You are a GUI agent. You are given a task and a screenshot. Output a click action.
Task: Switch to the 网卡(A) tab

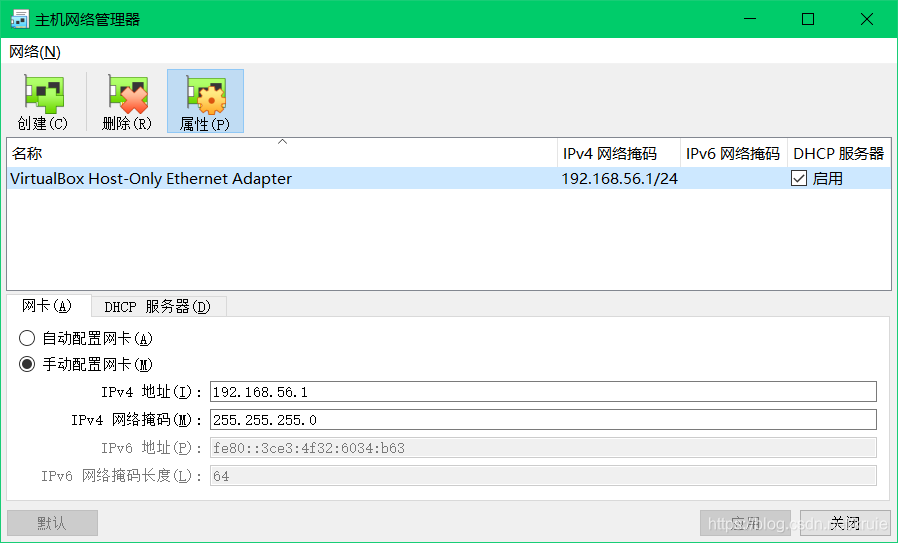pyautogui.click(x=48, y=306)
